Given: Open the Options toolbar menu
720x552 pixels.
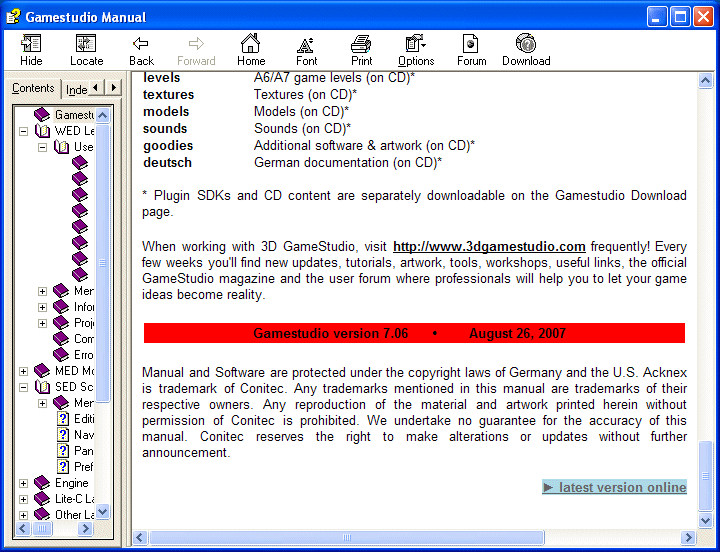Looking at the screenshot, I should coord(416,50).
